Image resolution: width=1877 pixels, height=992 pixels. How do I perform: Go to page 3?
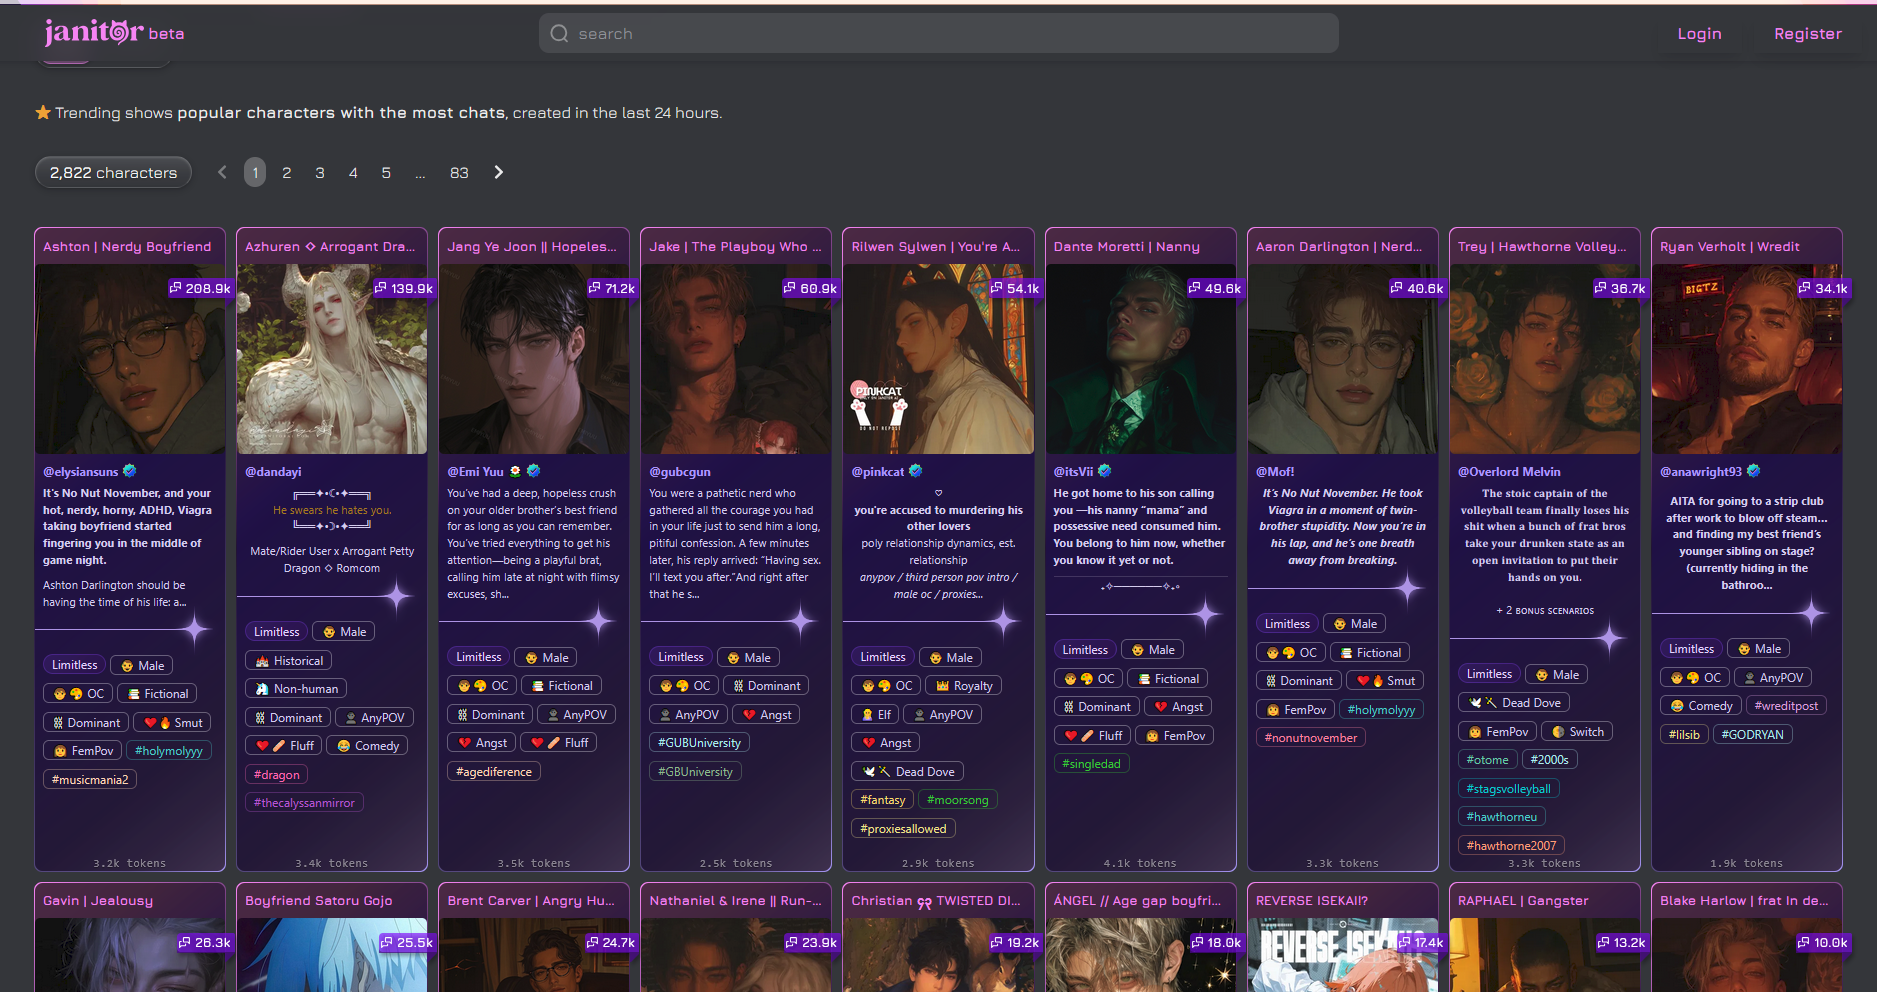[x=320, y=172]
